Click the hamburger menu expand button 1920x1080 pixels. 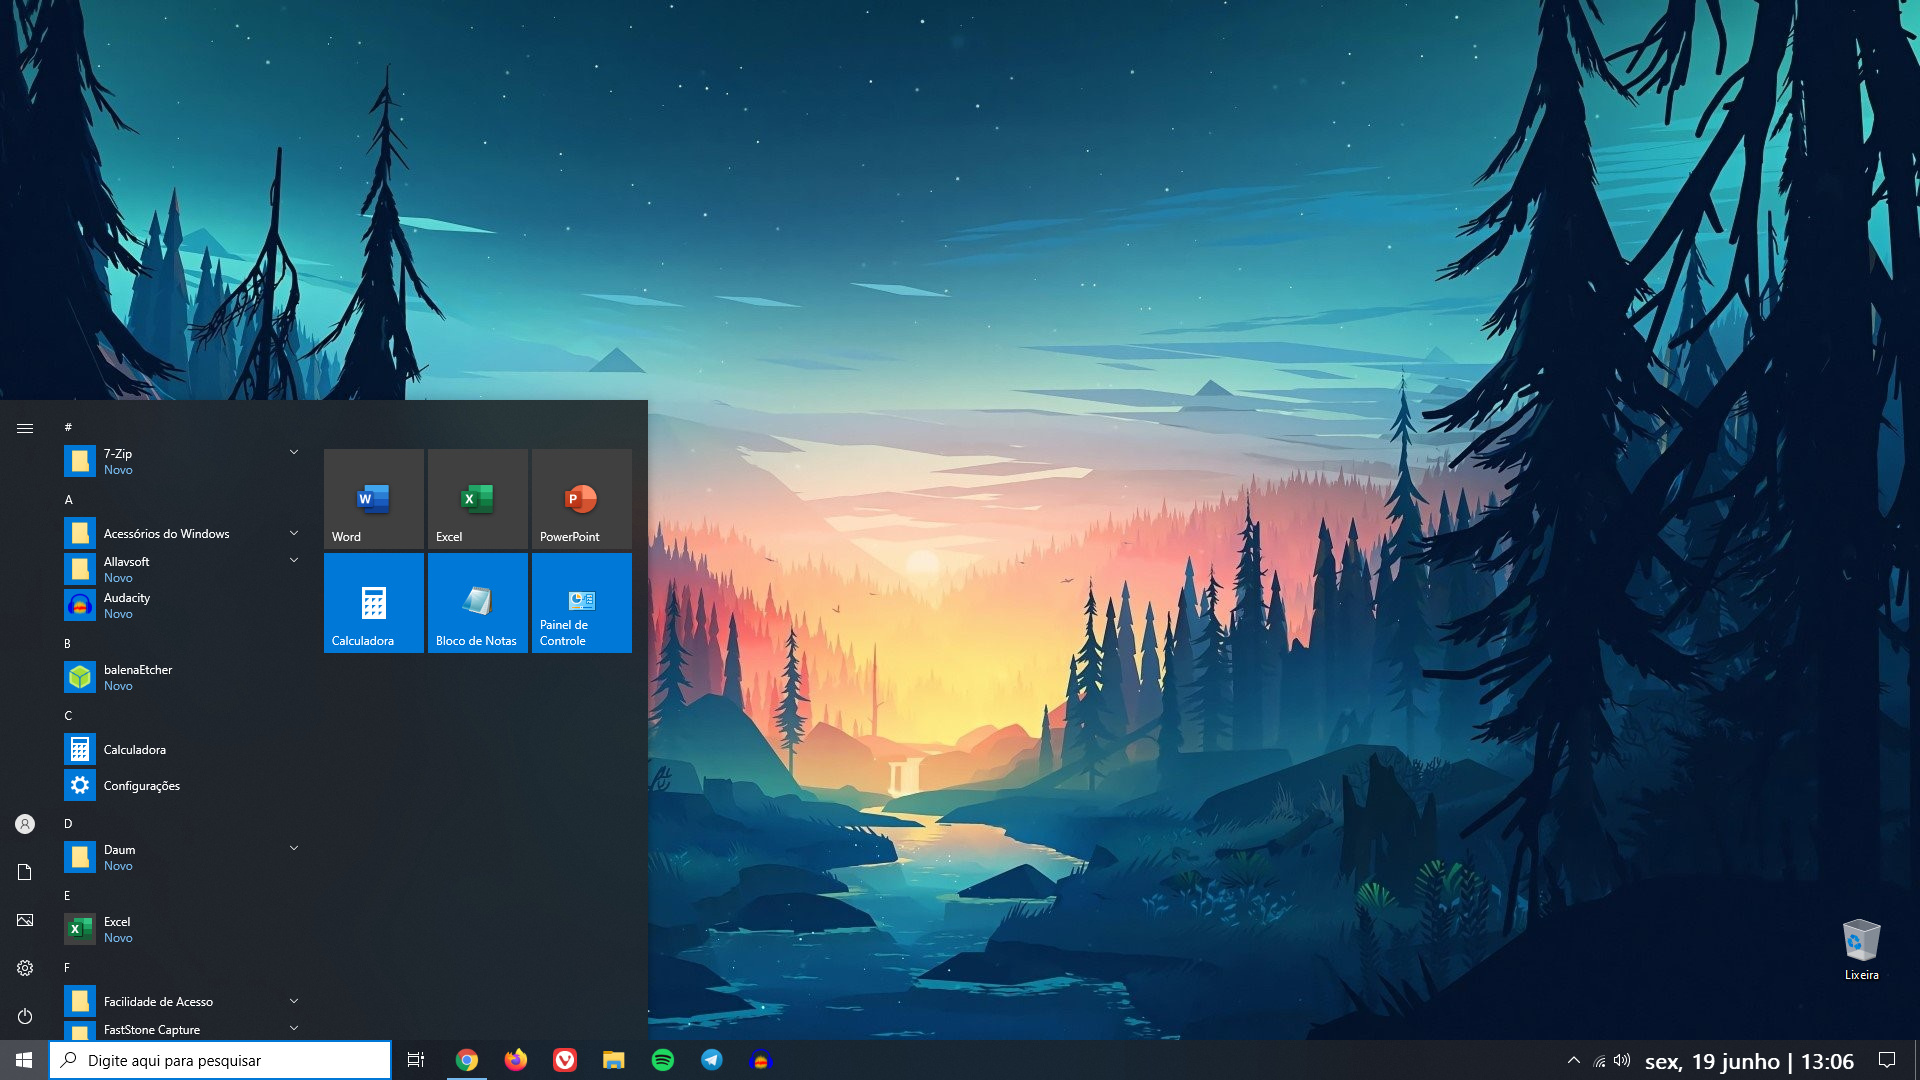(25, 428)
